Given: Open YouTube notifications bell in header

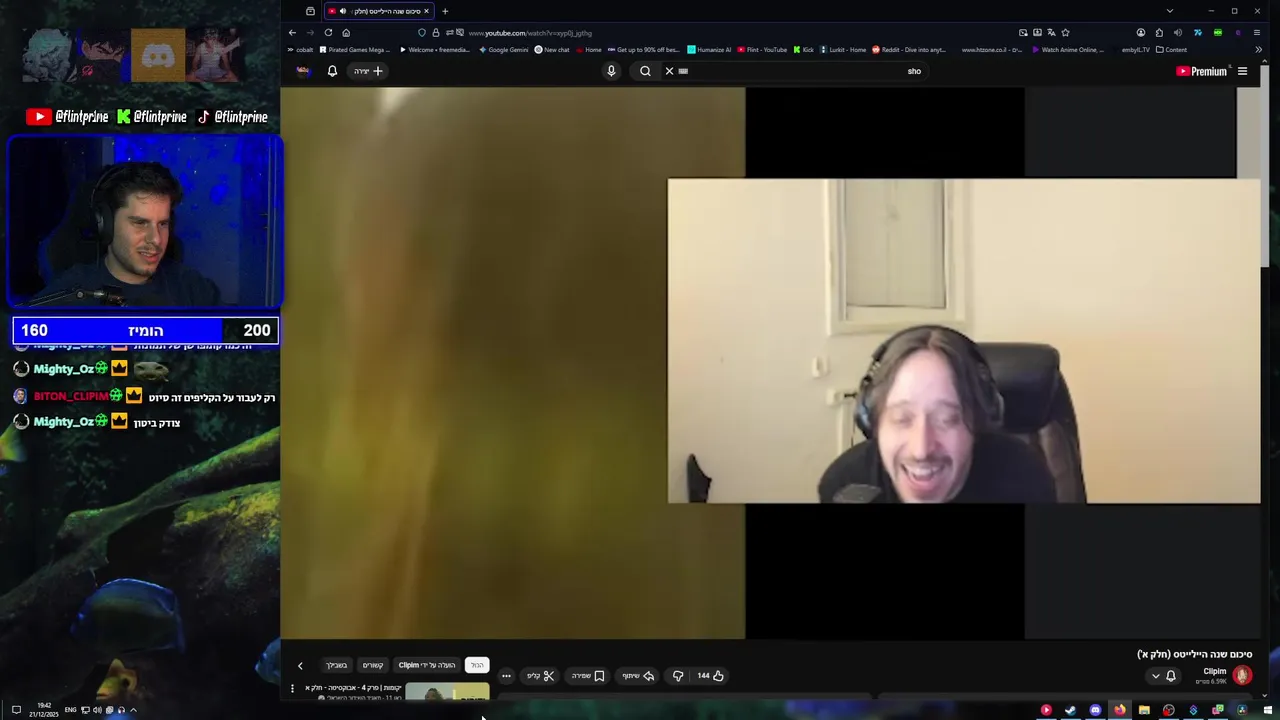Looking at the screenshot, I should pyautogui.click(x=332, y=71).
